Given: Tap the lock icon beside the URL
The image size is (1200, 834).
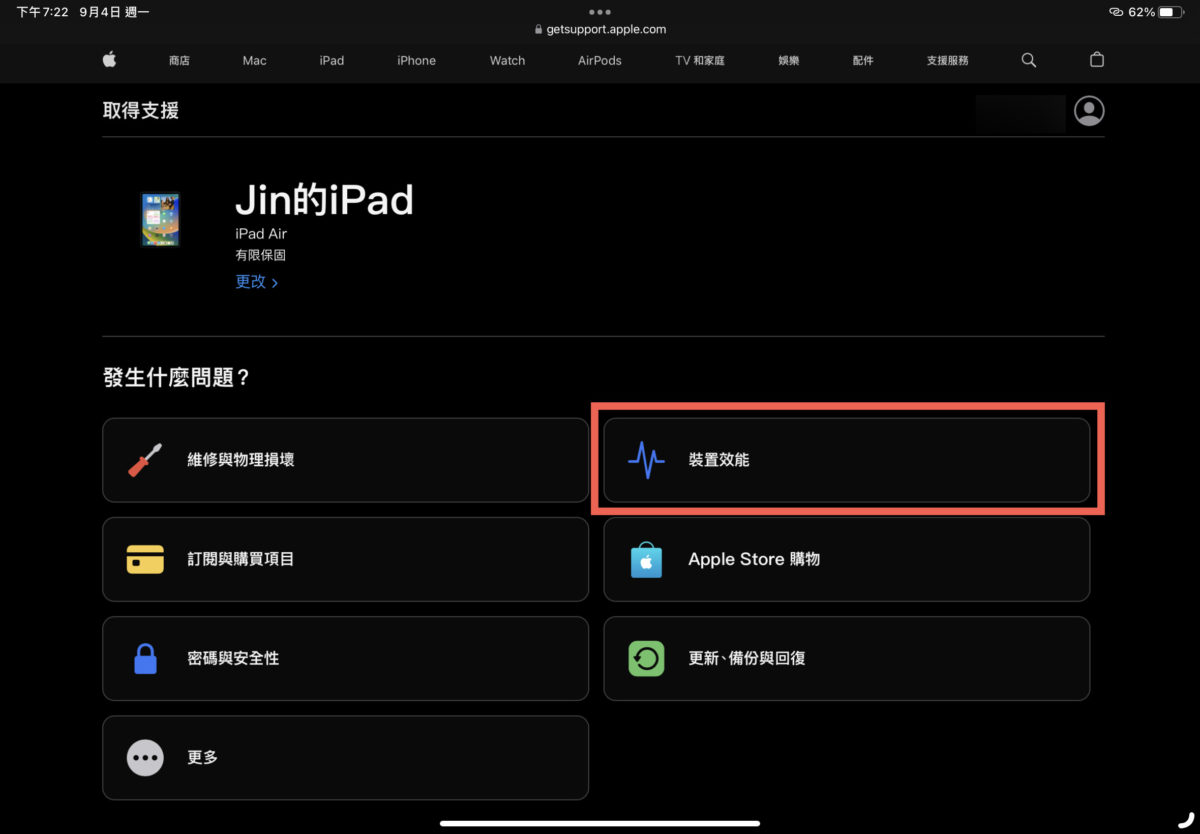Looking at the screenshot, I should (538, 30).
